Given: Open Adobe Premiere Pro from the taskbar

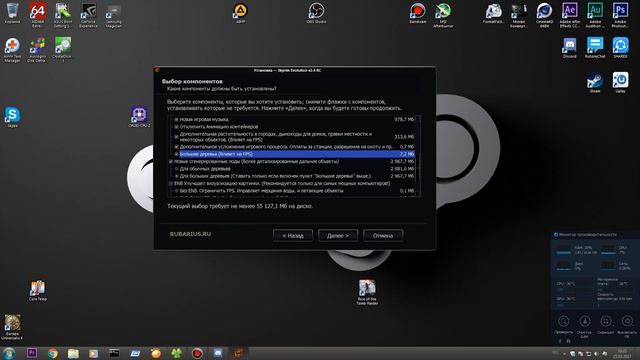Looking at the screenshot, I should click(31, 353).
